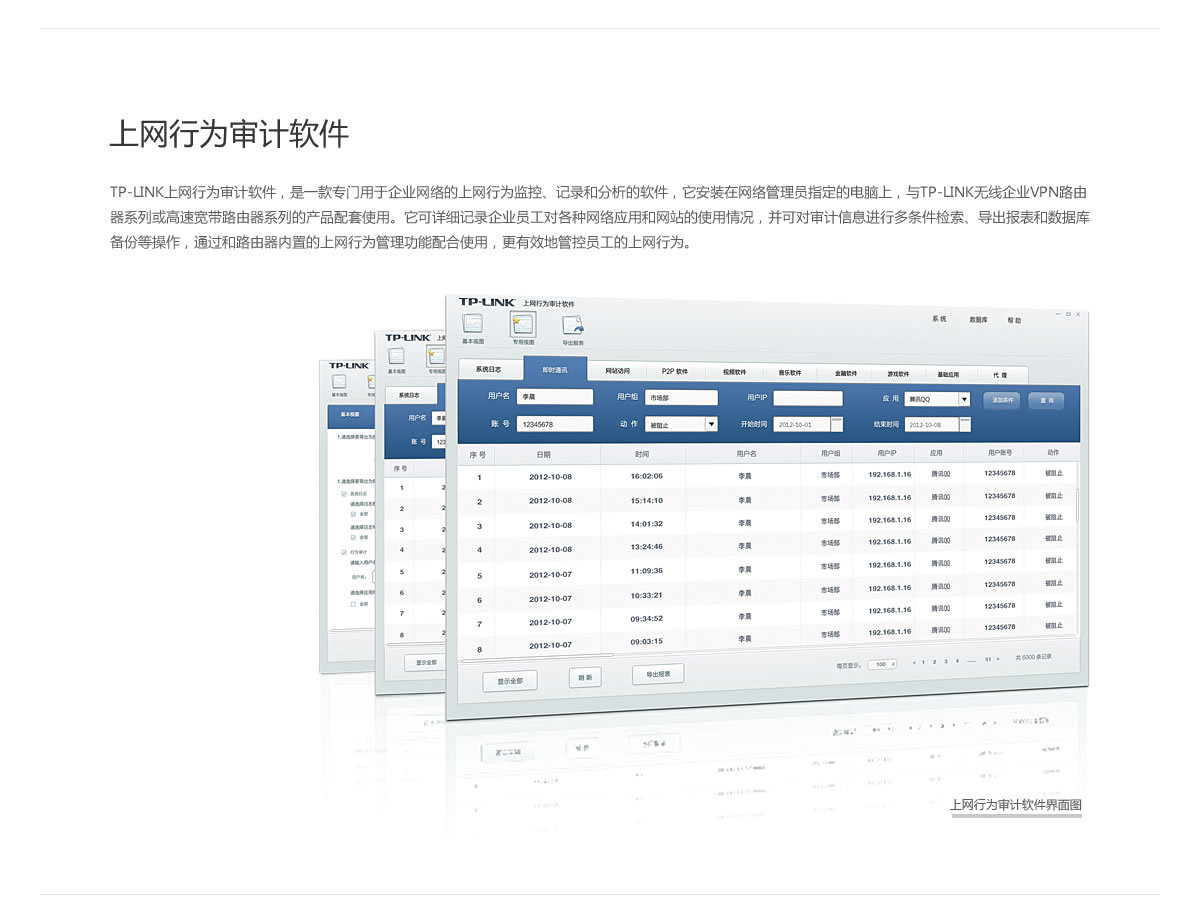Expand the 动作 dropdown showing 被阻止

(x=711, y=424)
